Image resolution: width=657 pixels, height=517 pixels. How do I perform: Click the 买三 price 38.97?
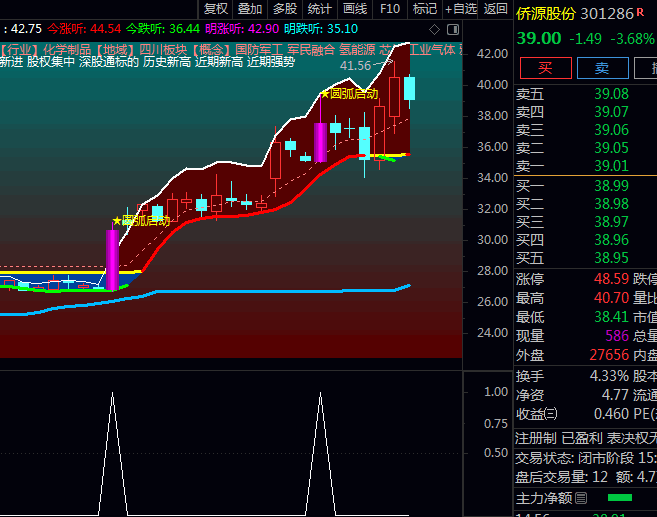click(611, 222)
